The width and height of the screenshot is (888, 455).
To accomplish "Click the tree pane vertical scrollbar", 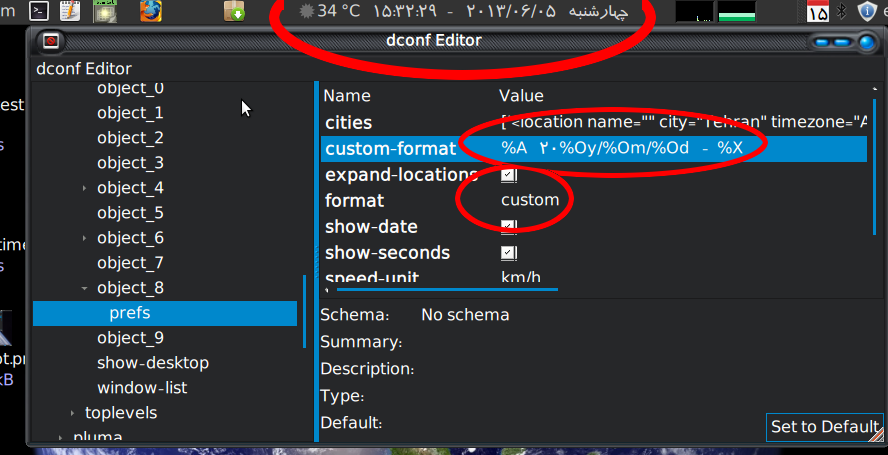I will [x=305, y=311].
